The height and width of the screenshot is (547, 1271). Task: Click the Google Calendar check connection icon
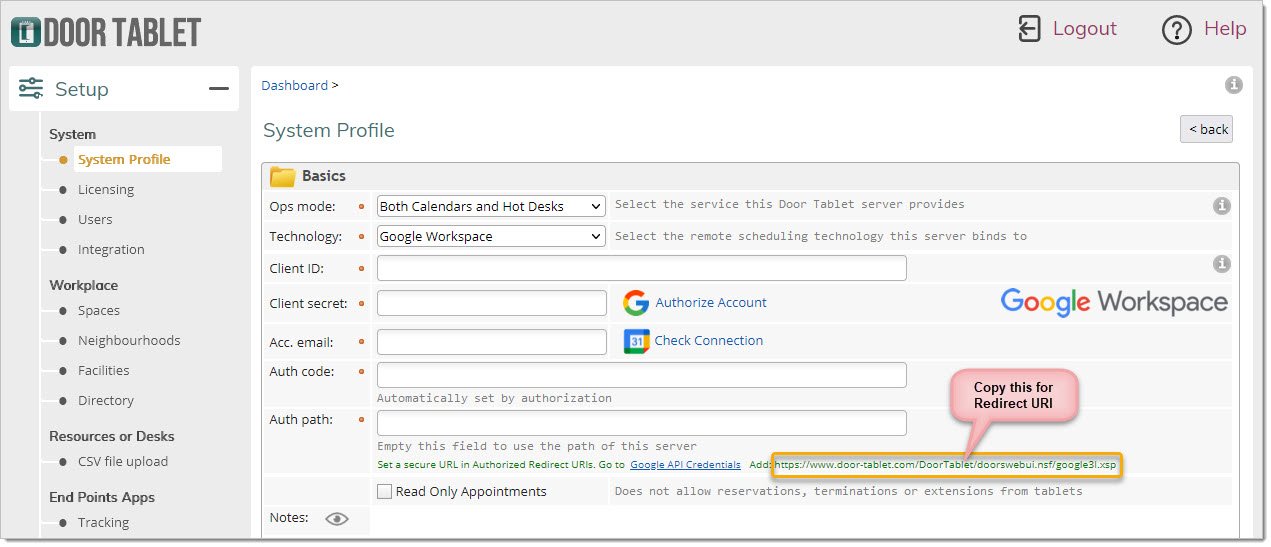637,342
